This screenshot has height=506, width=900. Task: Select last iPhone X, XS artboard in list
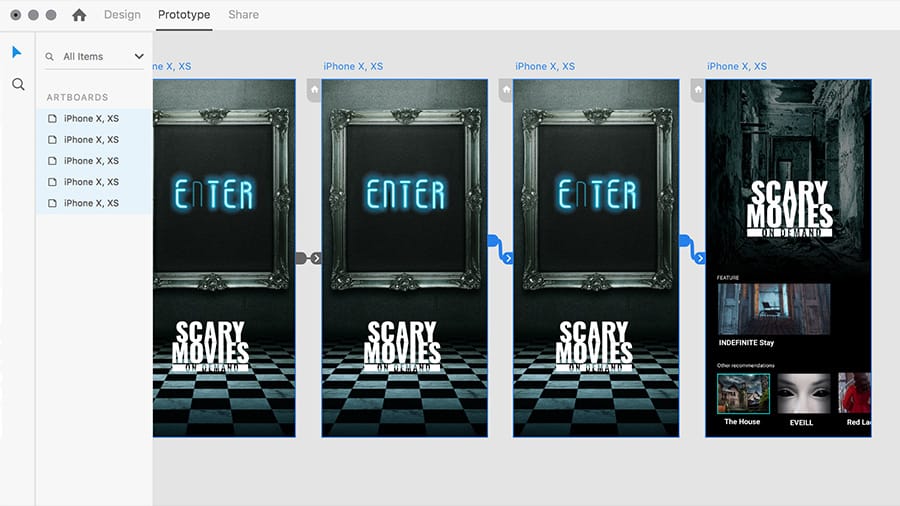click(94, 204)
